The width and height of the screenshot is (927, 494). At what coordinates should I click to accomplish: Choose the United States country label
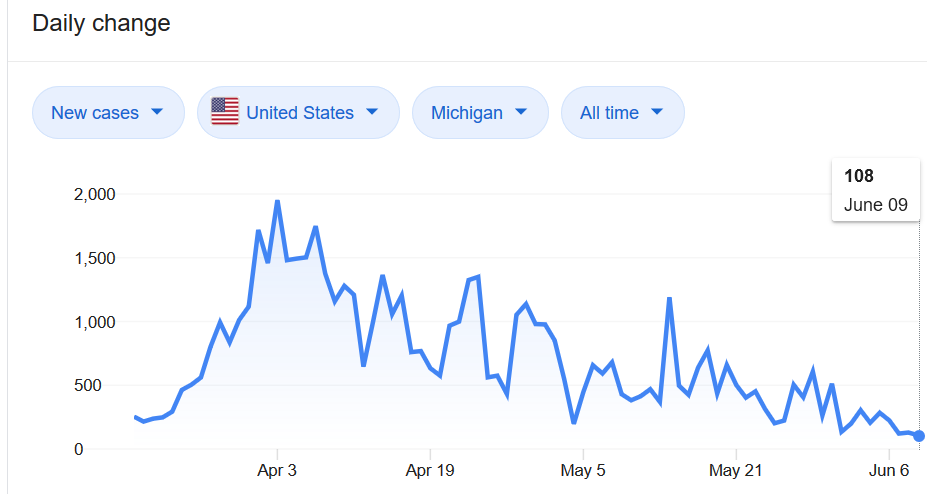pos(300,113)
